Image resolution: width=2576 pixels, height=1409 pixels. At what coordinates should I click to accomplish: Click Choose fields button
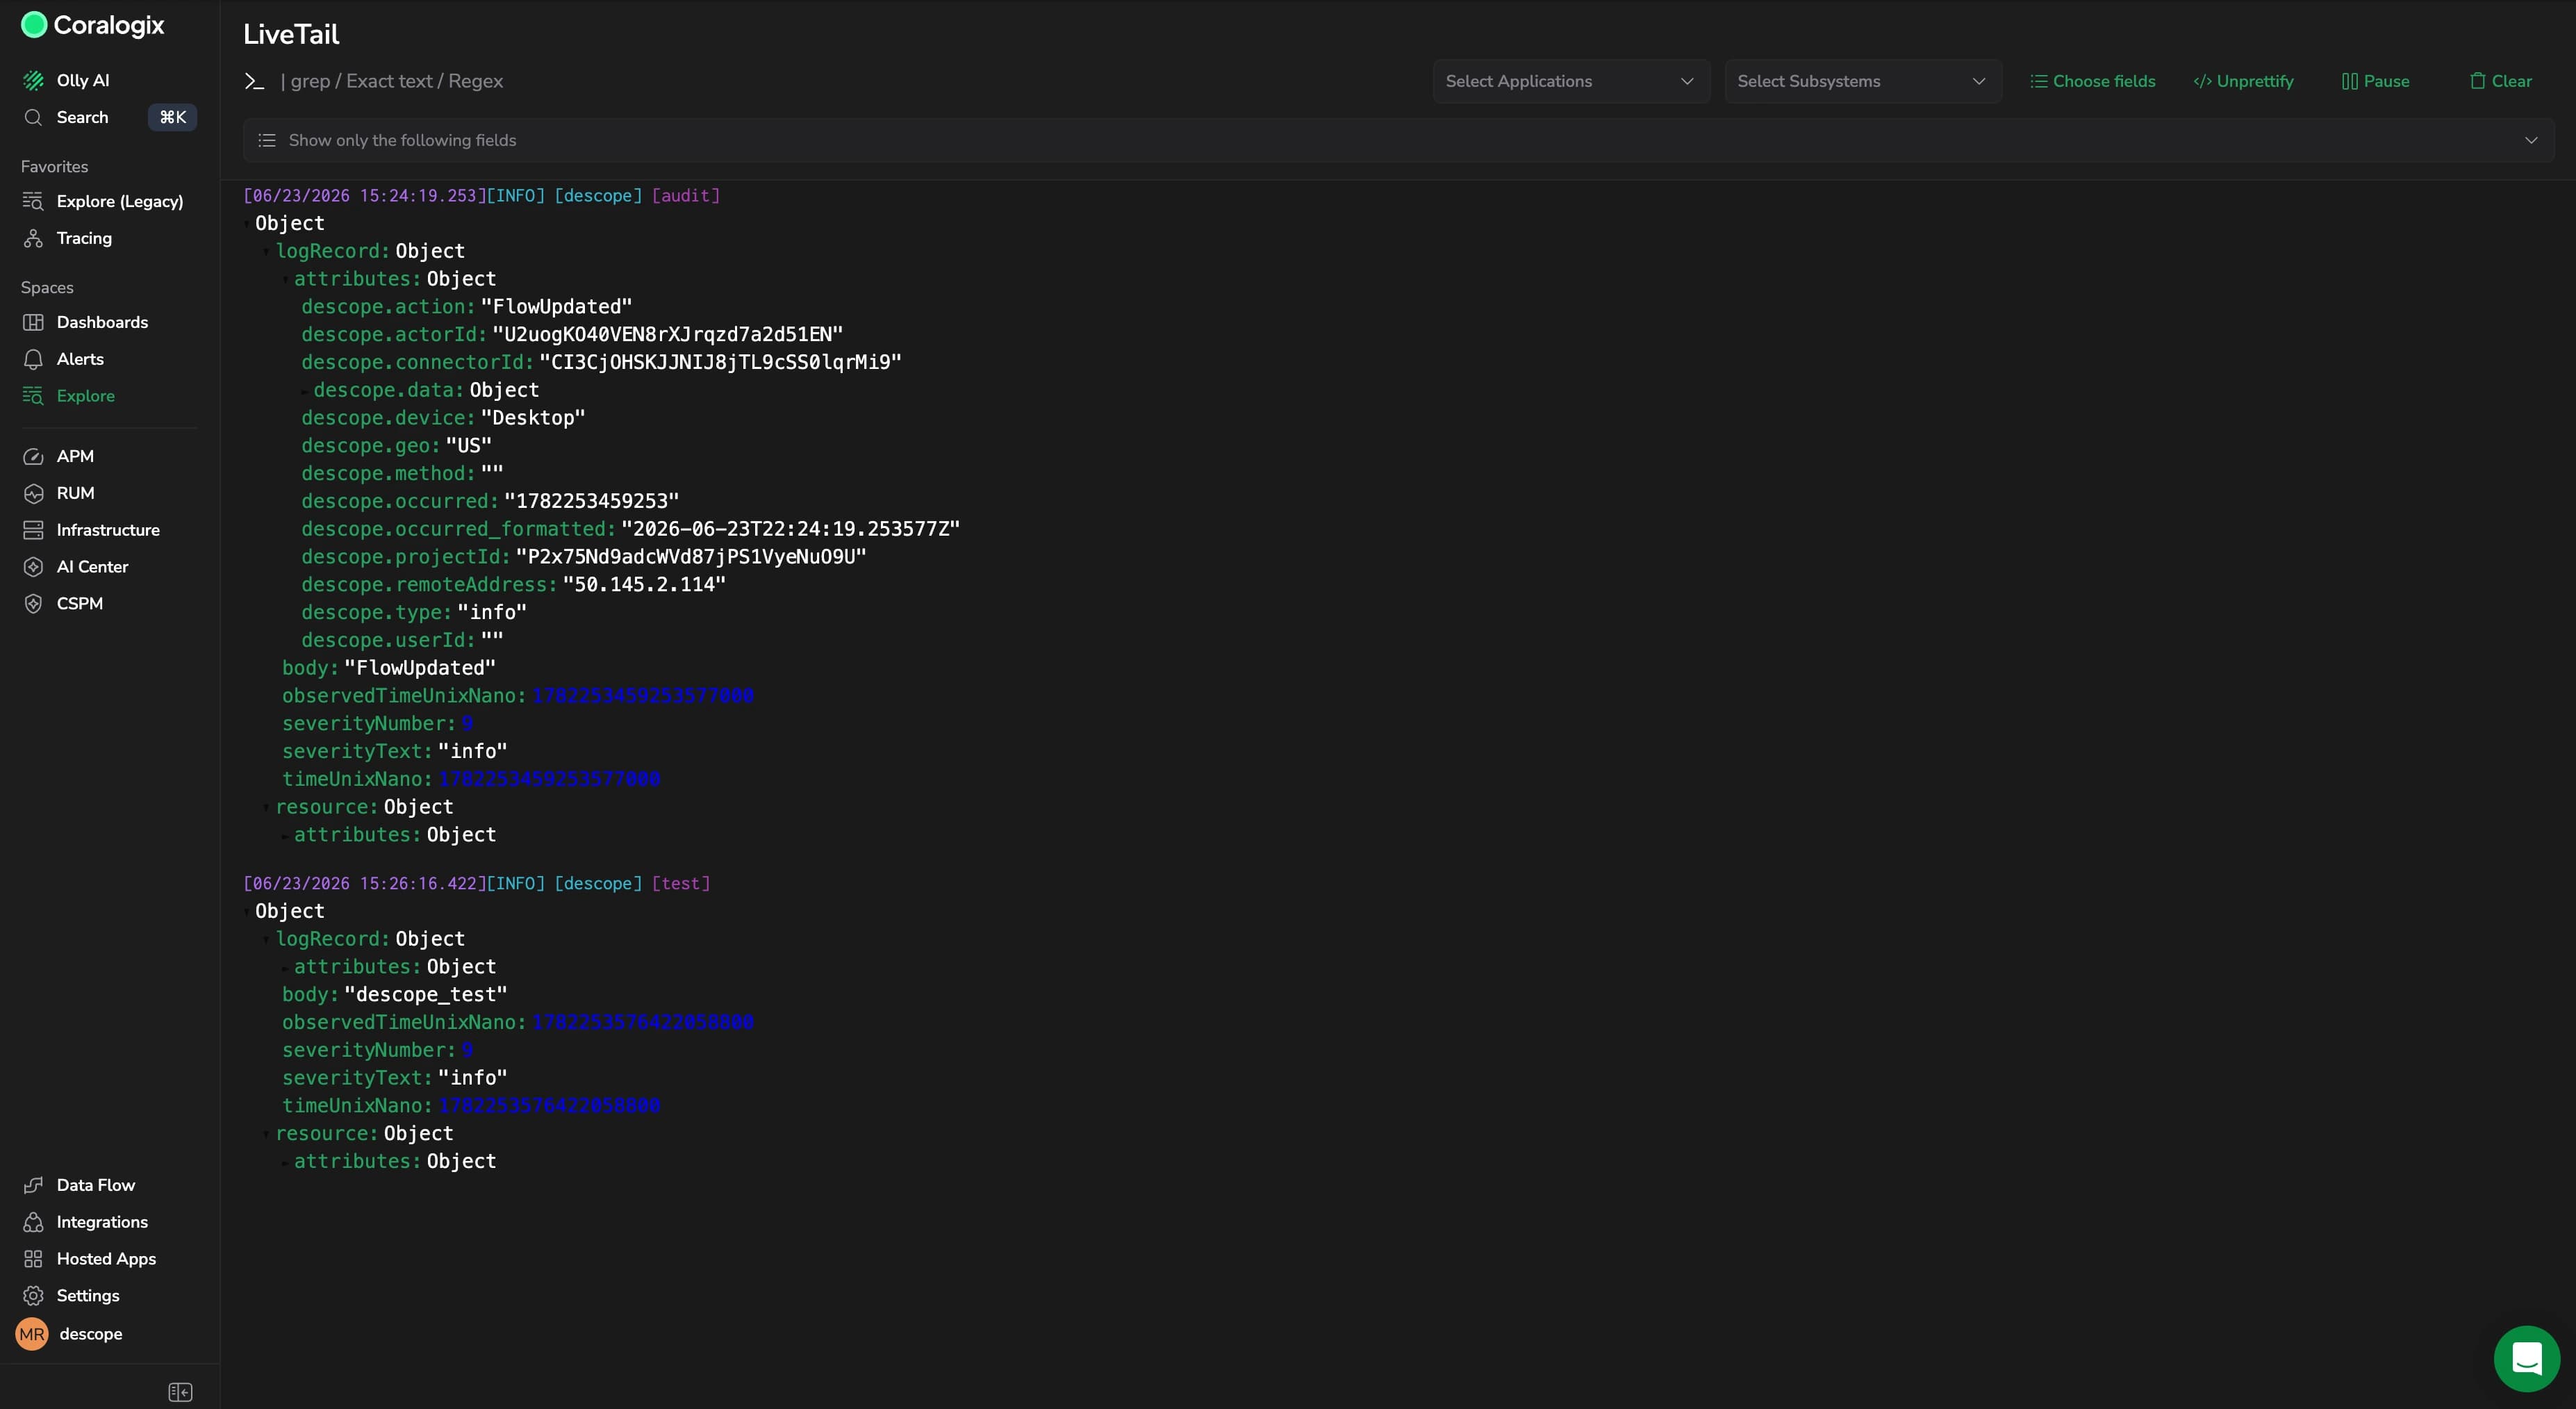[x=2092, y=81]
